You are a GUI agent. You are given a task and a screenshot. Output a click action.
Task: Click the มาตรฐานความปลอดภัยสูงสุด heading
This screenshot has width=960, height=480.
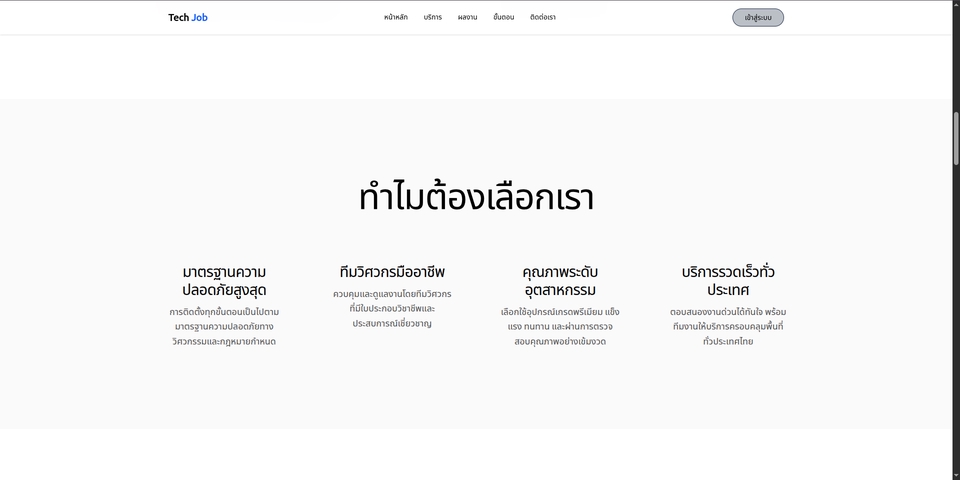point(224,281)
